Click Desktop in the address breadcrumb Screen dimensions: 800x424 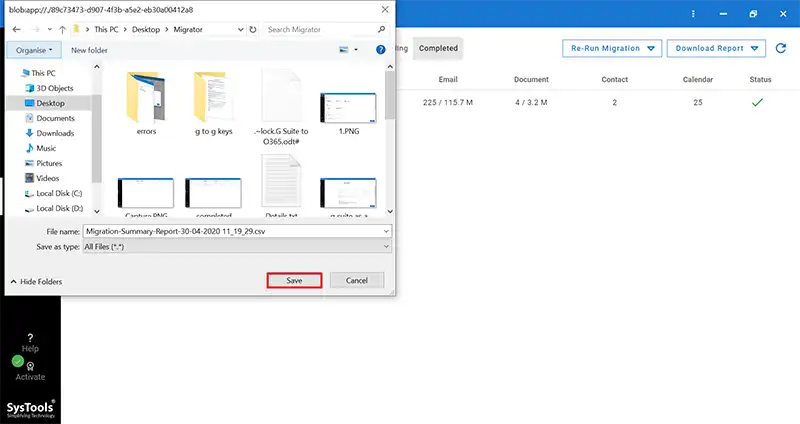click(x=146, y=30)
